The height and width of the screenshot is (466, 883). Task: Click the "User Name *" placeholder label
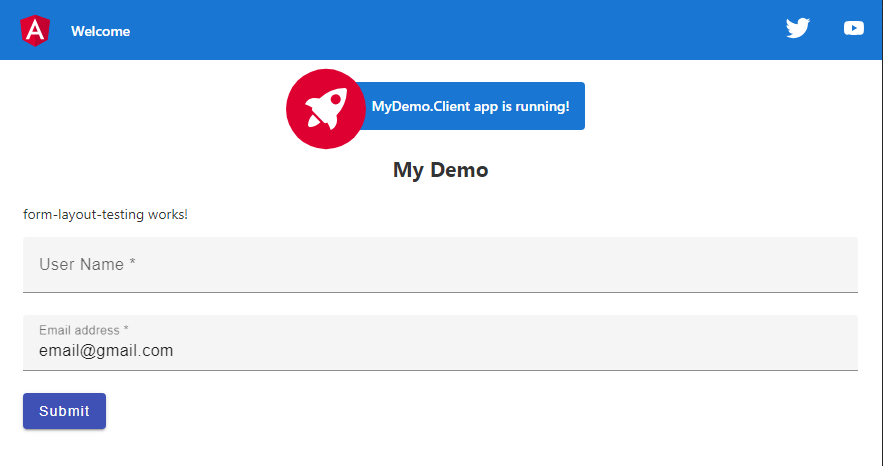[x=87, y=265]
